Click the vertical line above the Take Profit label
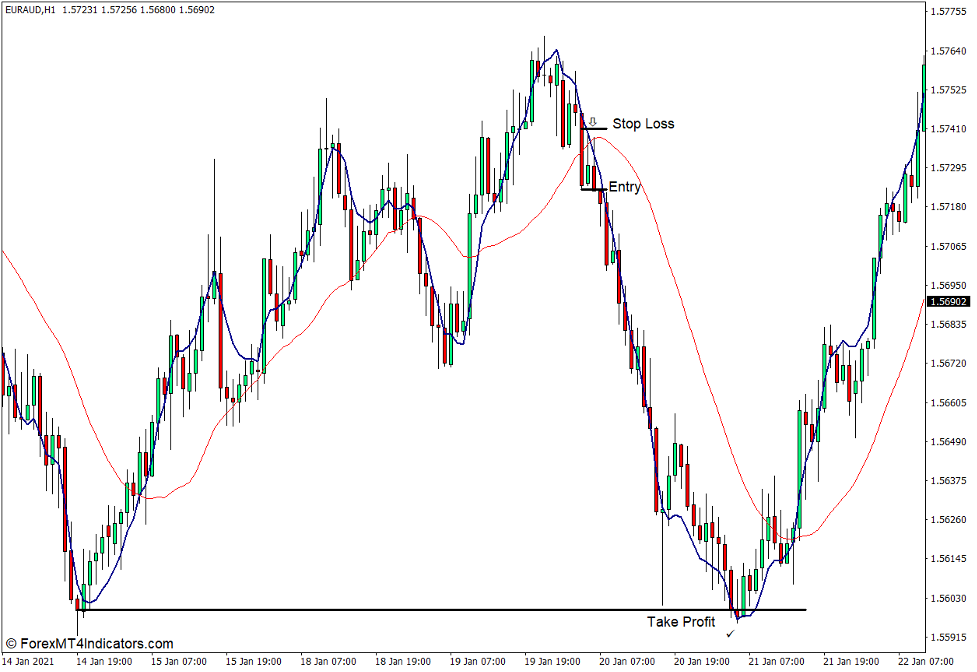Viewport: 977px width, 672px height. coord(662,560)
